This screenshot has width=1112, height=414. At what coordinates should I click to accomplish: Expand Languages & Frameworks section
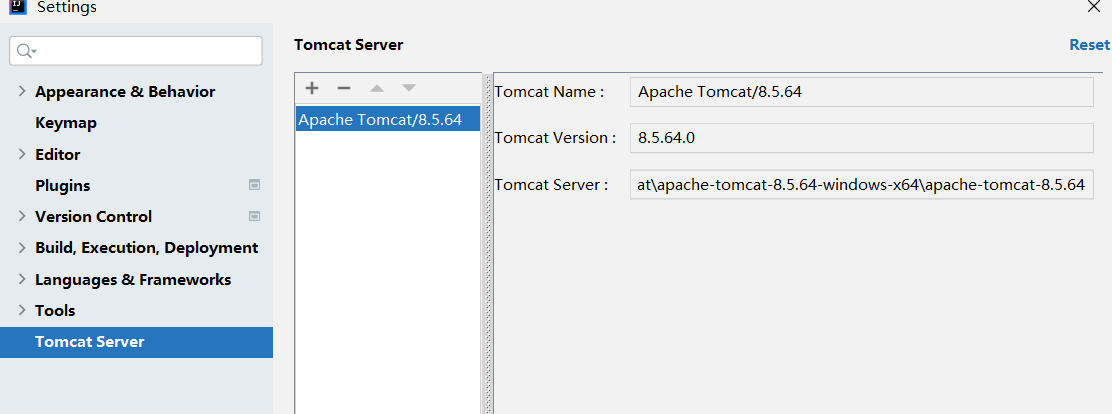[x=21, y=279]
